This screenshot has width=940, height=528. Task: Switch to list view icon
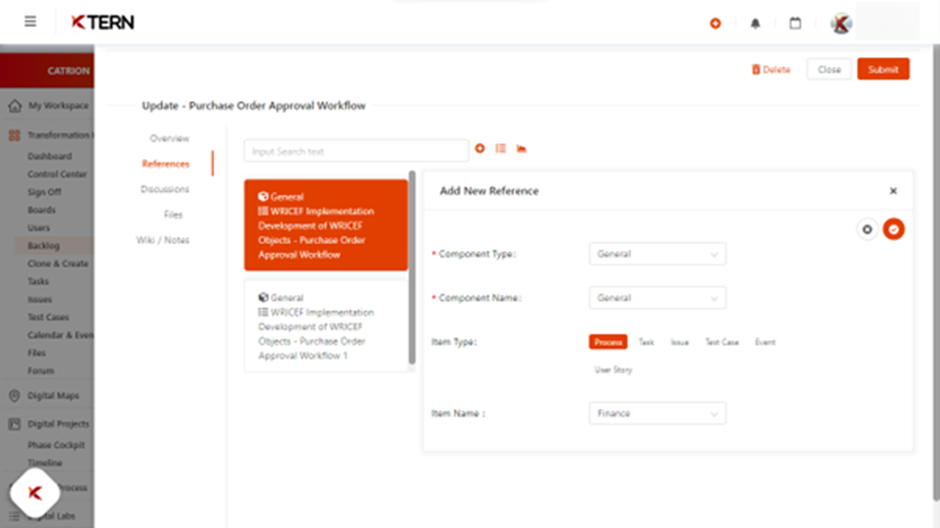[x=501, y=149]
